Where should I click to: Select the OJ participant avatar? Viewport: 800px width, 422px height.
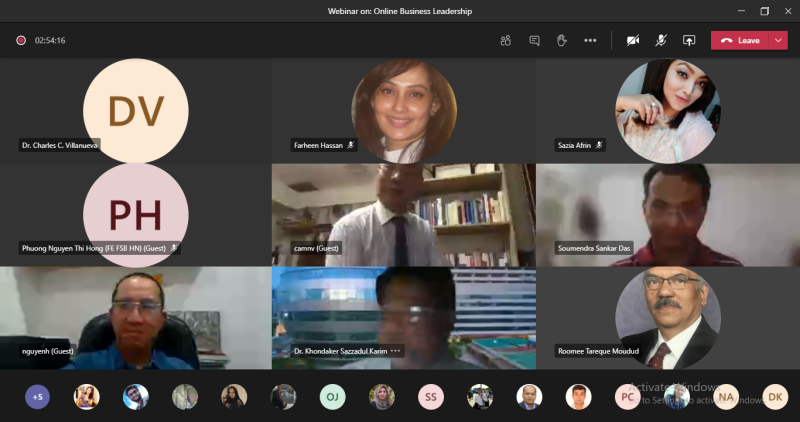[x=333, y=397]
